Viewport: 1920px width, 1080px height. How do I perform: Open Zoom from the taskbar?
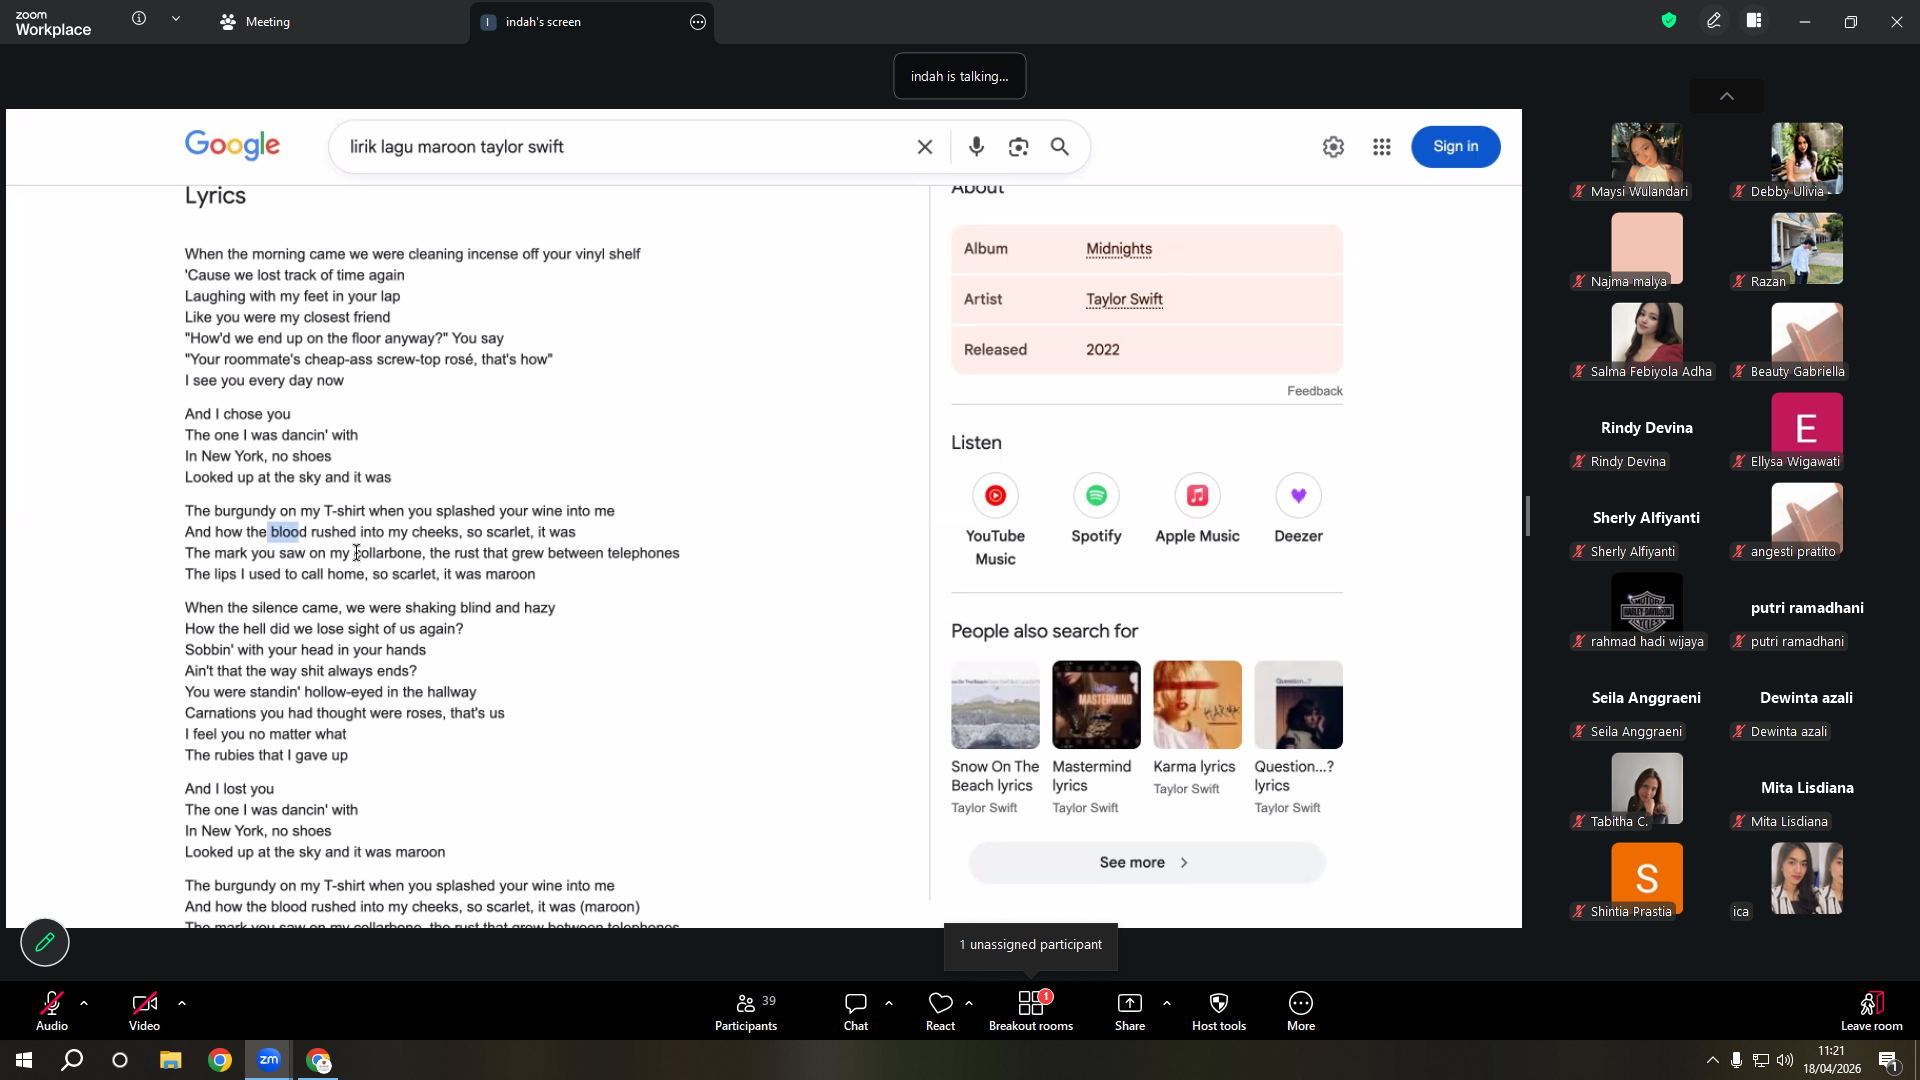(269, 1060)
